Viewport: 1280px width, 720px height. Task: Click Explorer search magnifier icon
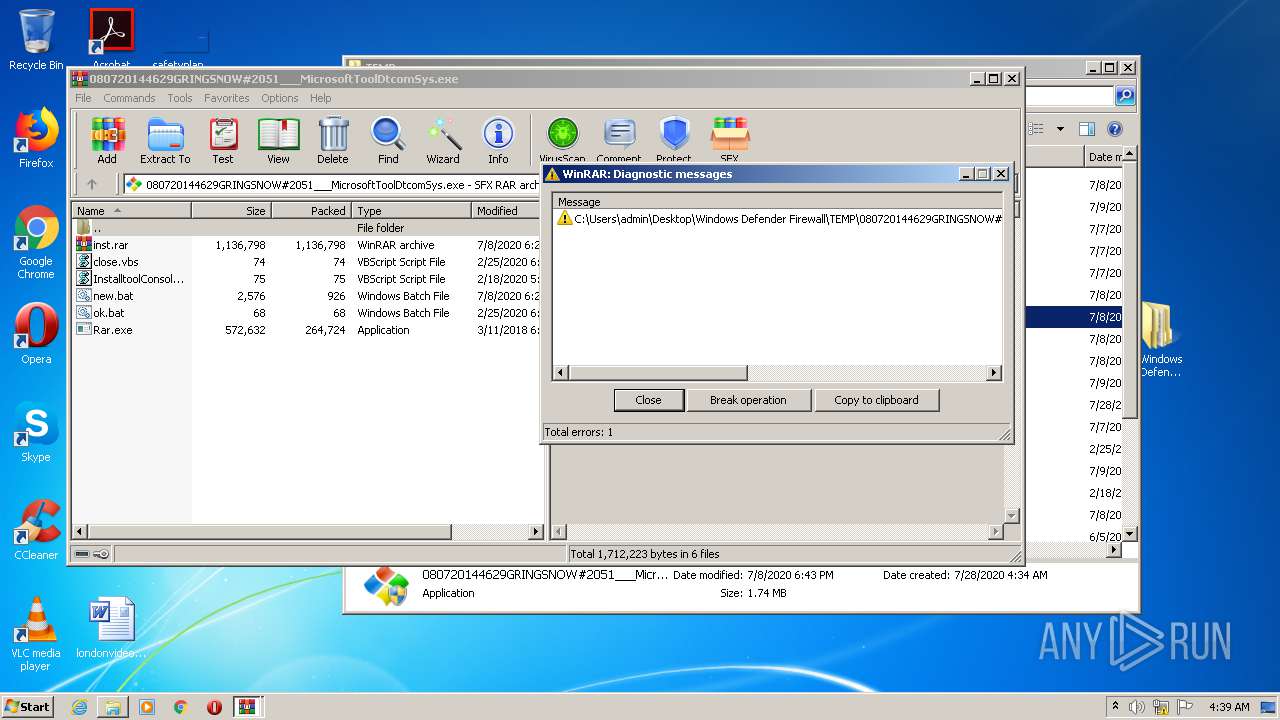[x=1125, y=96]
